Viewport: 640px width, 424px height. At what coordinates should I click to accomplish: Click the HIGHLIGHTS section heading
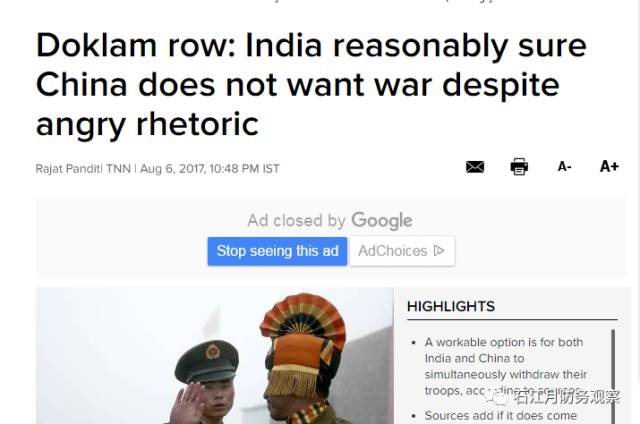point(451,306)
